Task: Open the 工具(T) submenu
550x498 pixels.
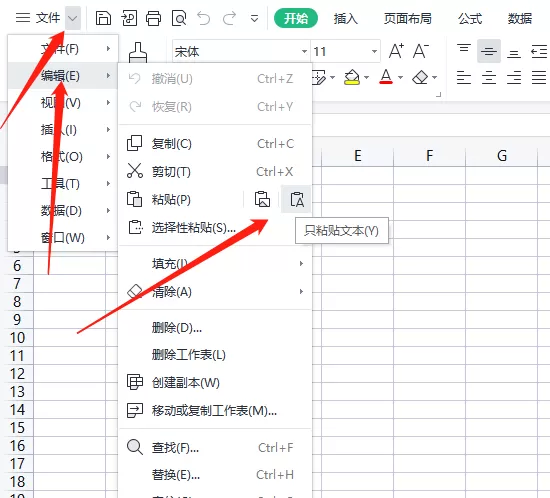Action: coord(62,183)
